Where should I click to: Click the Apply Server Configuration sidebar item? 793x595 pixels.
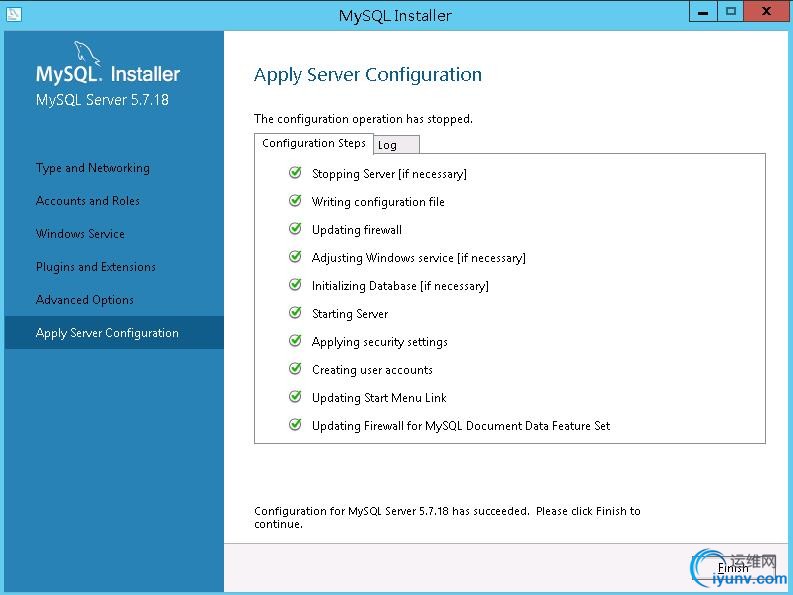tap(107, 333)
